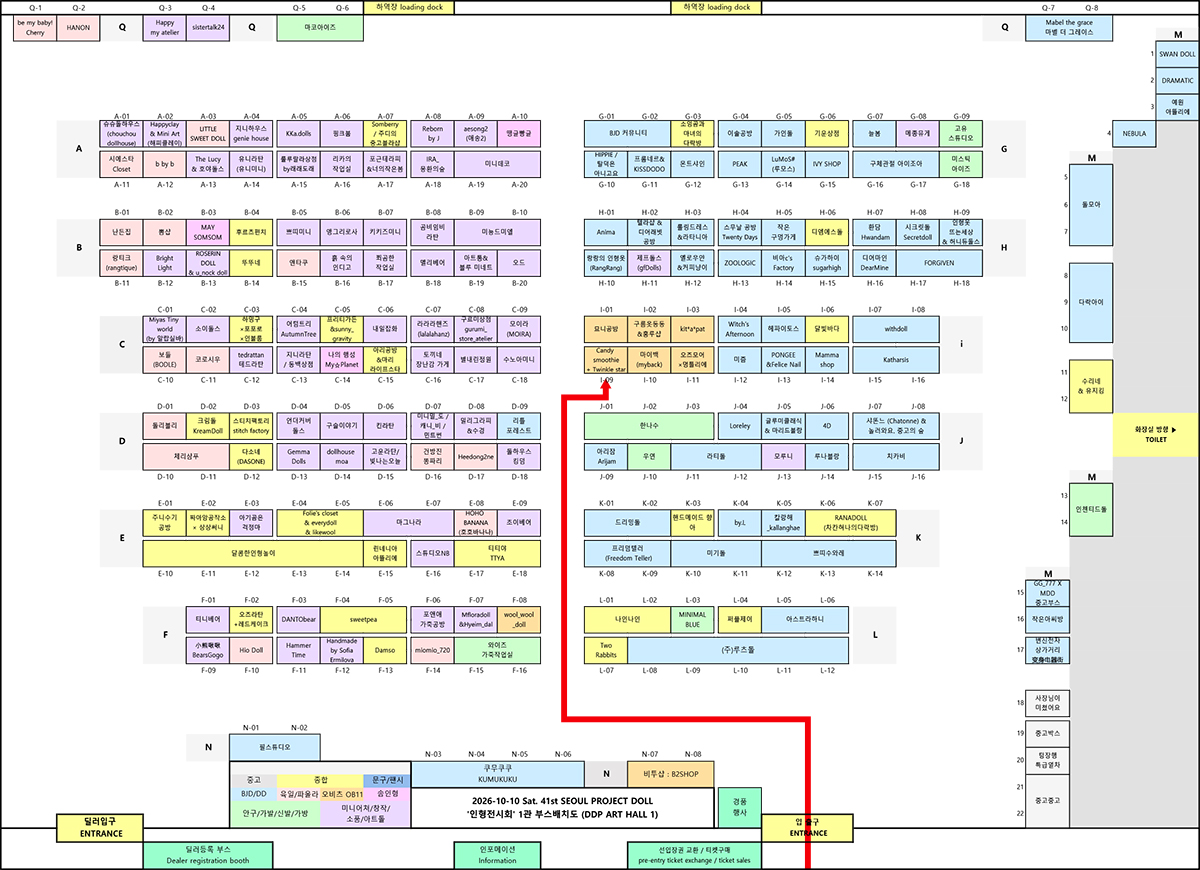Image resolution: width=1200 pixels, height=870 pixels.
Task: Select the 'Loreley' booth cell
Action: [x=740, y=426]
